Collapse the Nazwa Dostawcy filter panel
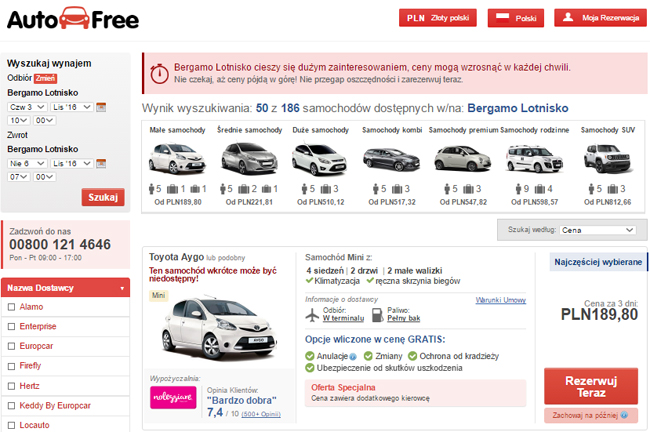Image resolution: width=650 pixels, height=432 pixels. [65, 288]
